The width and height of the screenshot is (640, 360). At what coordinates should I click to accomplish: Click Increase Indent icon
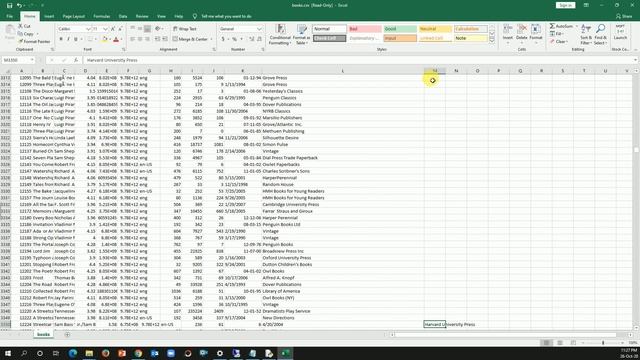coord(165,39)
